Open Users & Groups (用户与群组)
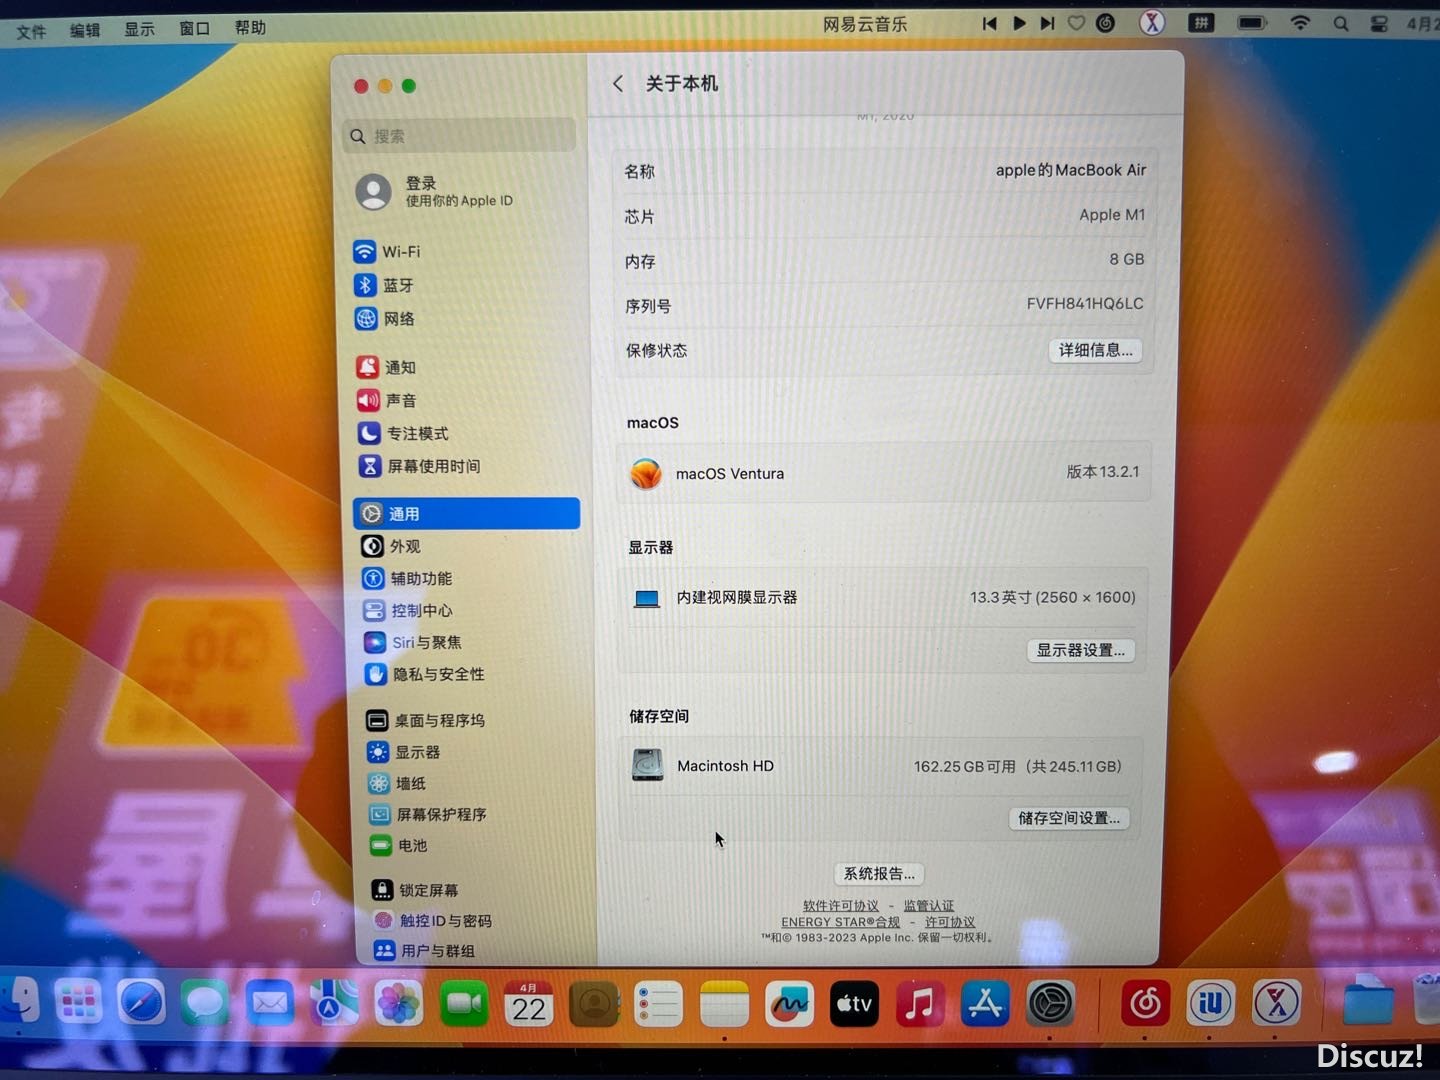Viewport: 1440px width, 1080px height. click(424, 950)
